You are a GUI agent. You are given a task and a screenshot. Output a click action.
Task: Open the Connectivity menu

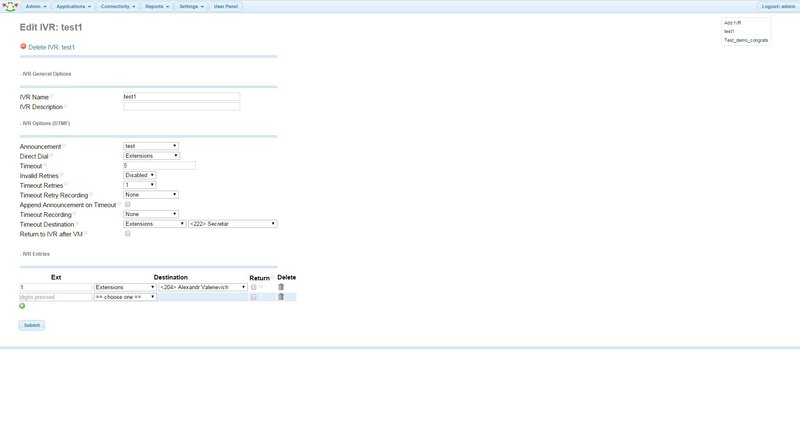tap(120, 6)
